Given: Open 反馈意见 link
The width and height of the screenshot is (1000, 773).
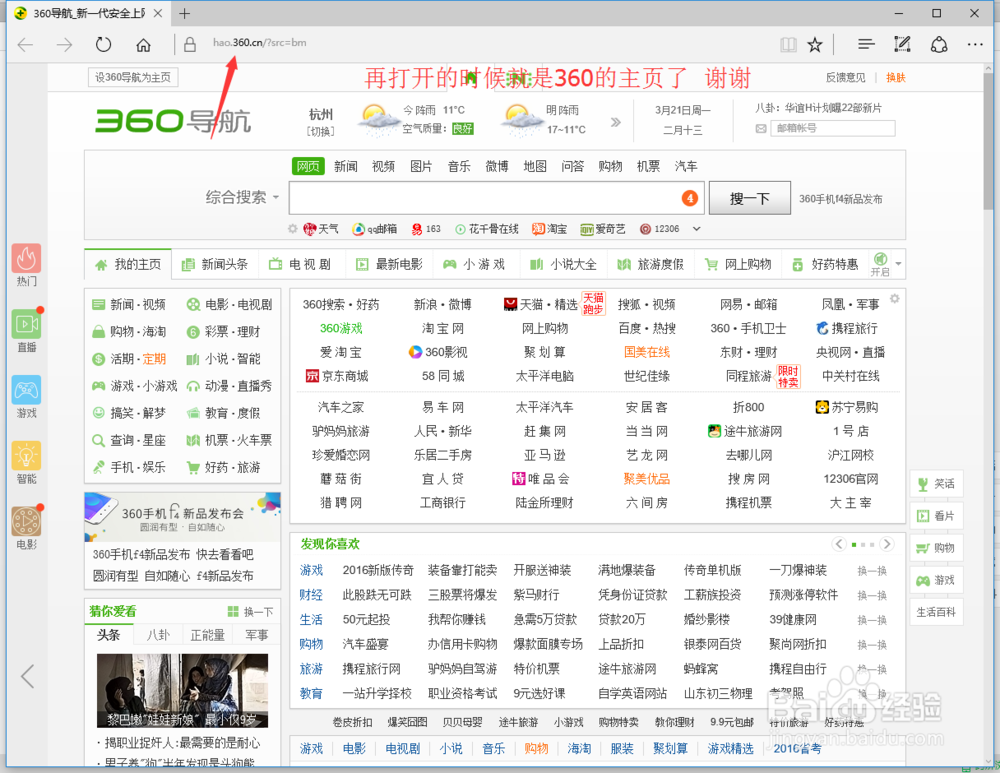Looking at the screenshot, I should click(x=846, y=77).
